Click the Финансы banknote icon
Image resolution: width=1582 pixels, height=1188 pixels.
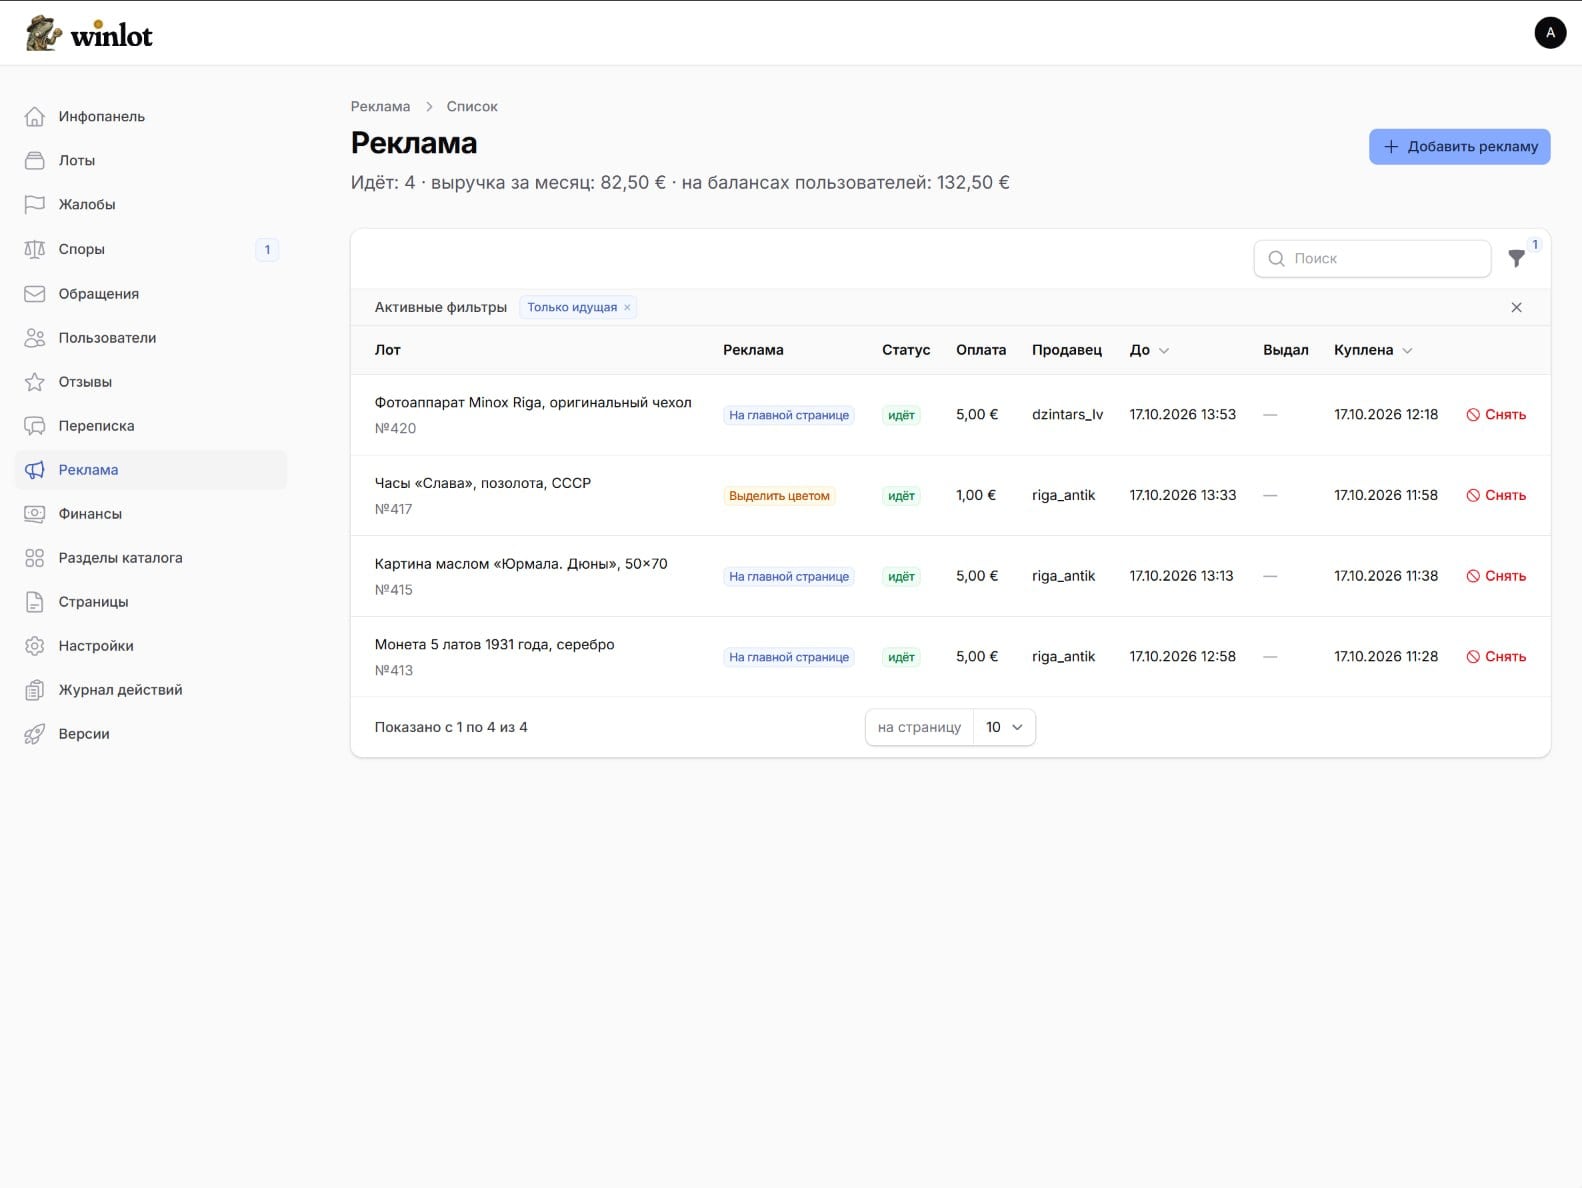point(34,513)
